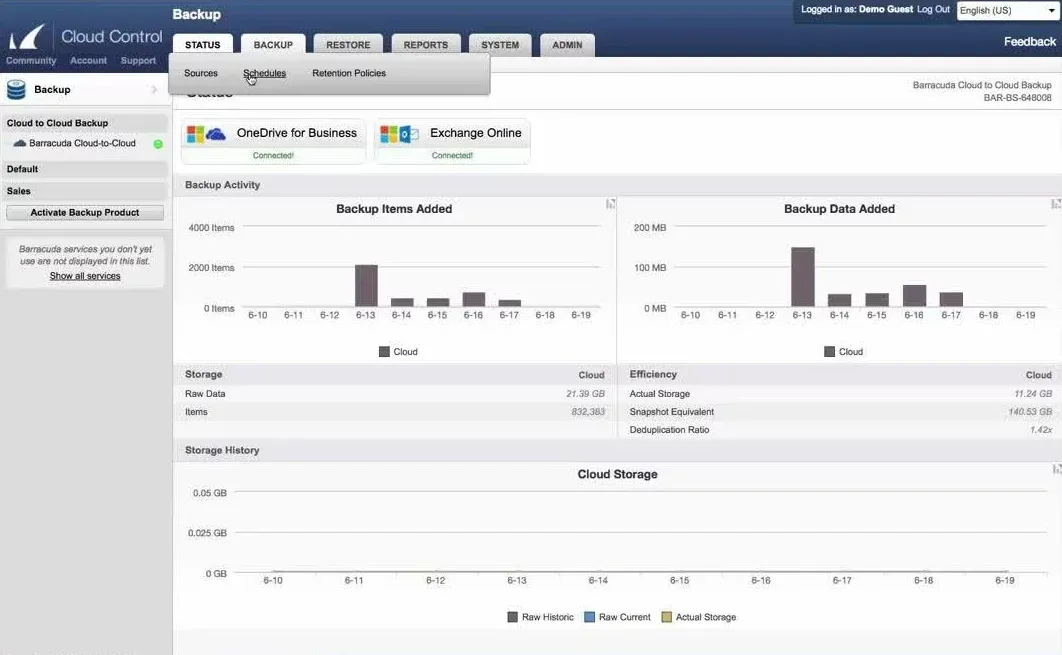This screenshot has width=1062, height=655.
Task: Click the OneDrive for Business icon
Action: (x=206, y=133)
